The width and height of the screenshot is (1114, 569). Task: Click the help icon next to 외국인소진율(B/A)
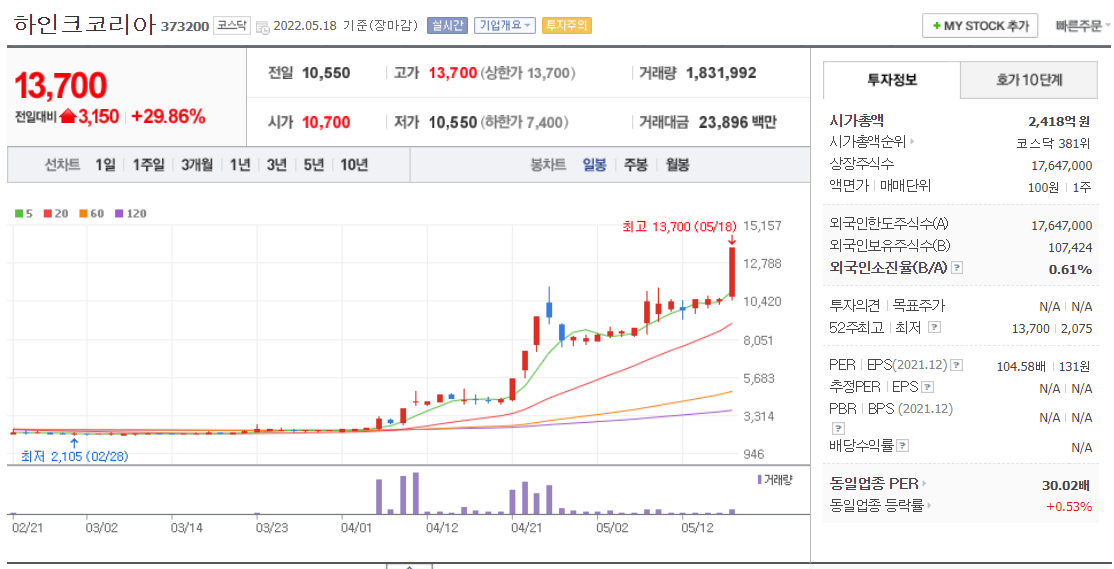point(957,268)
